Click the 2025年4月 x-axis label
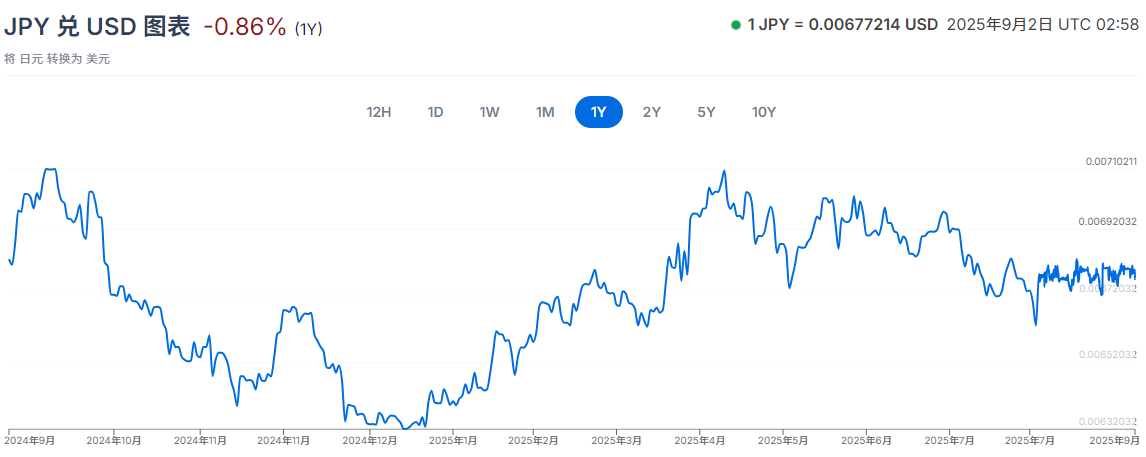 [700, 441]
